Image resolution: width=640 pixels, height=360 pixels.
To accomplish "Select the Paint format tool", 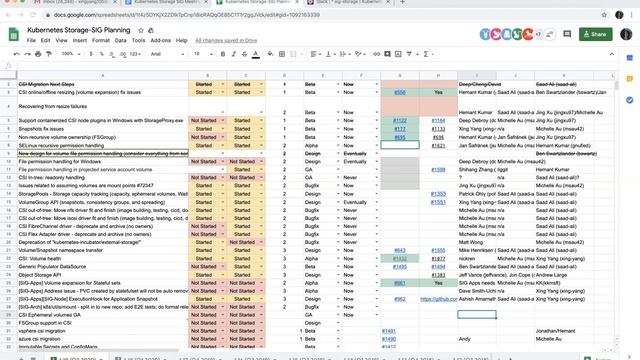I will tap(49, 54).
